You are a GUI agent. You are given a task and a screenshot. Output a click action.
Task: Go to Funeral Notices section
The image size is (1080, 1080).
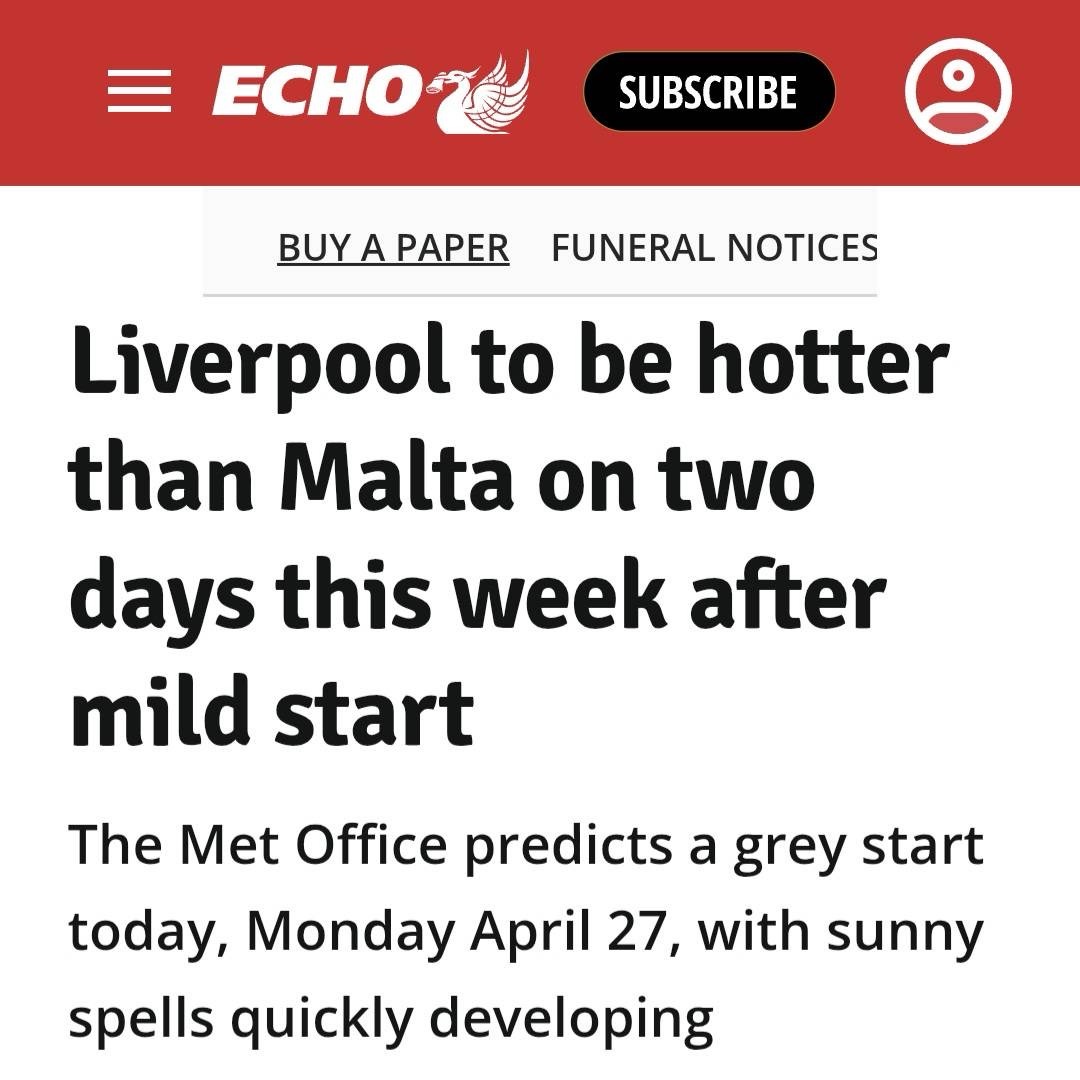click(714, 247)
